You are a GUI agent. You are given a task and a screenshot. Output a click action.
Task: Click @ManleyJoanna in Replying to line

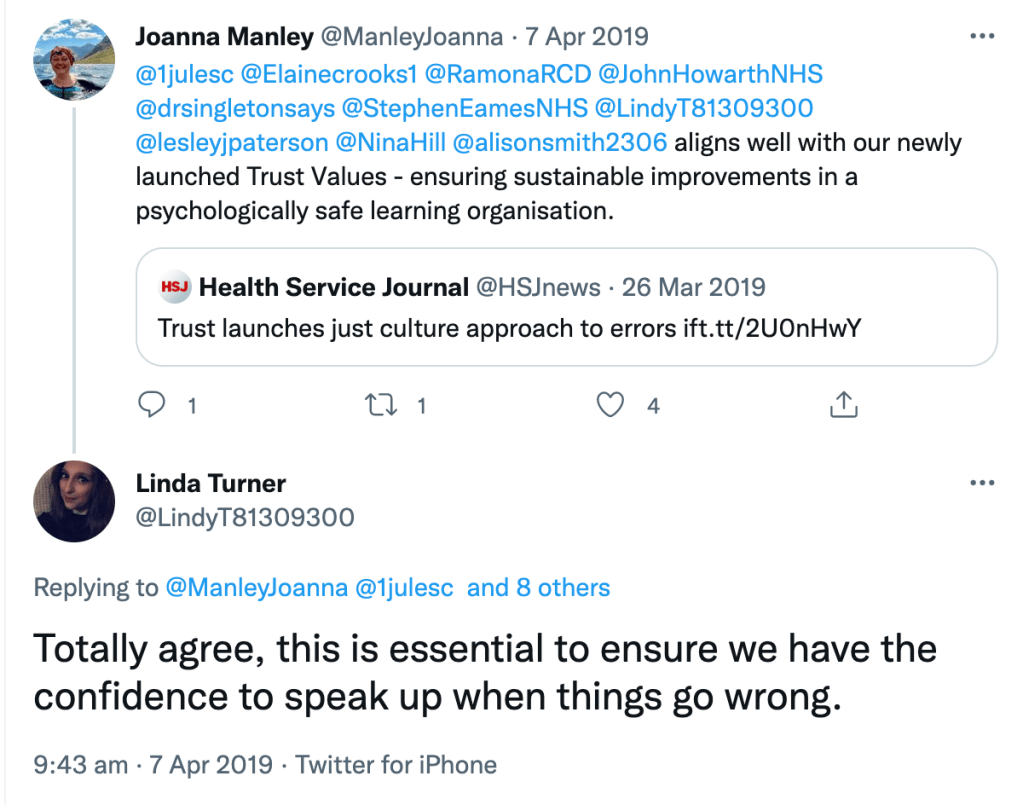click(255, 587)
